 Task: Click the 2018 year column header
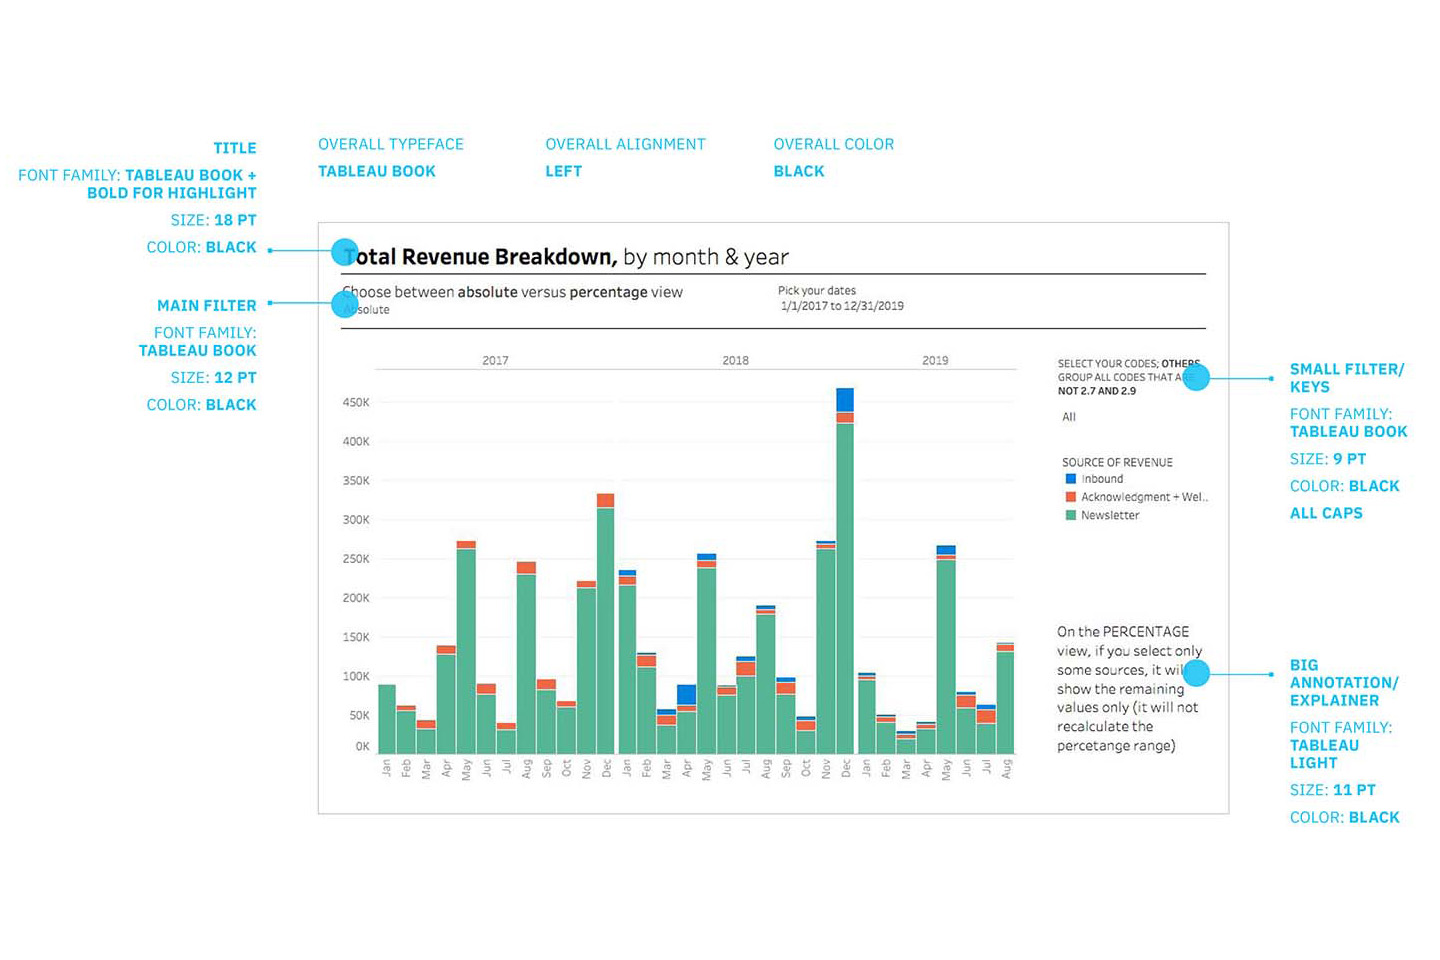click(735, 360)
